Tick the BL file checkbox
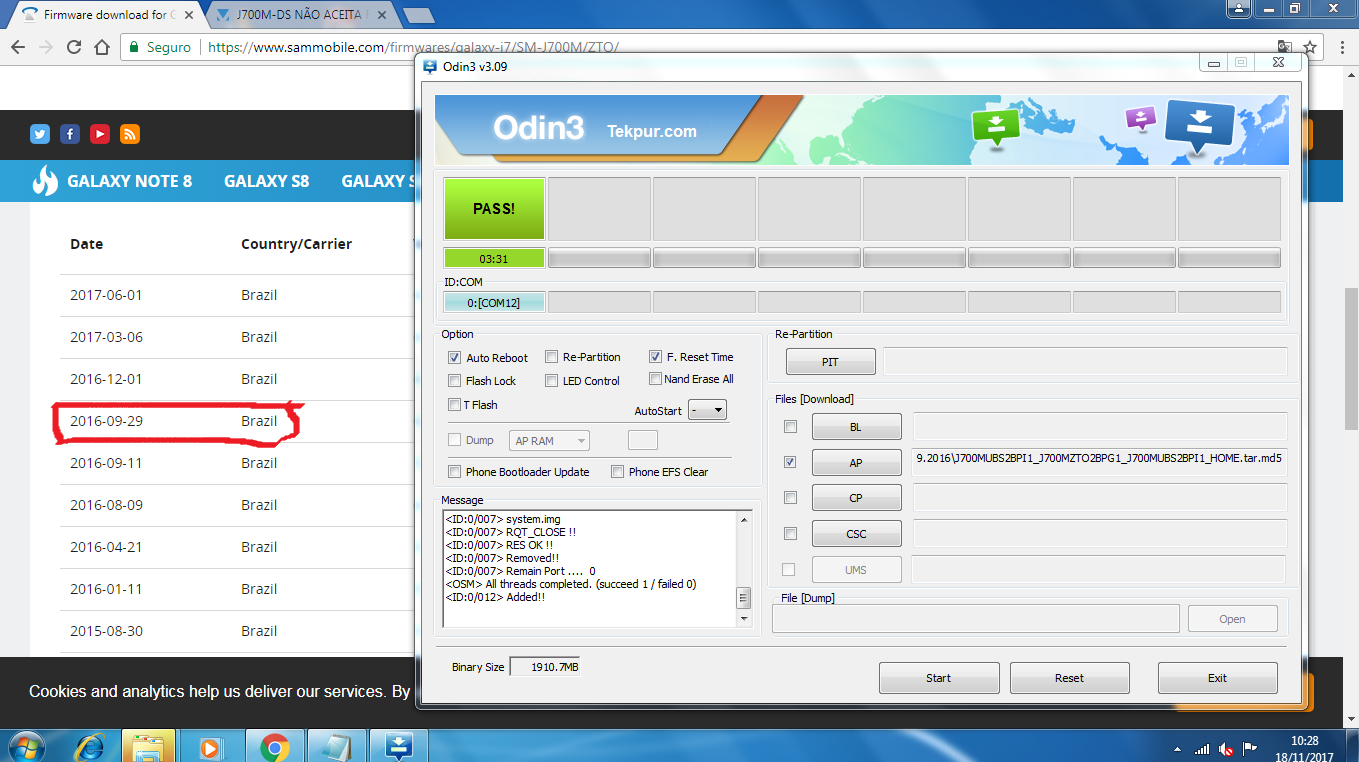 pos(790,427)
